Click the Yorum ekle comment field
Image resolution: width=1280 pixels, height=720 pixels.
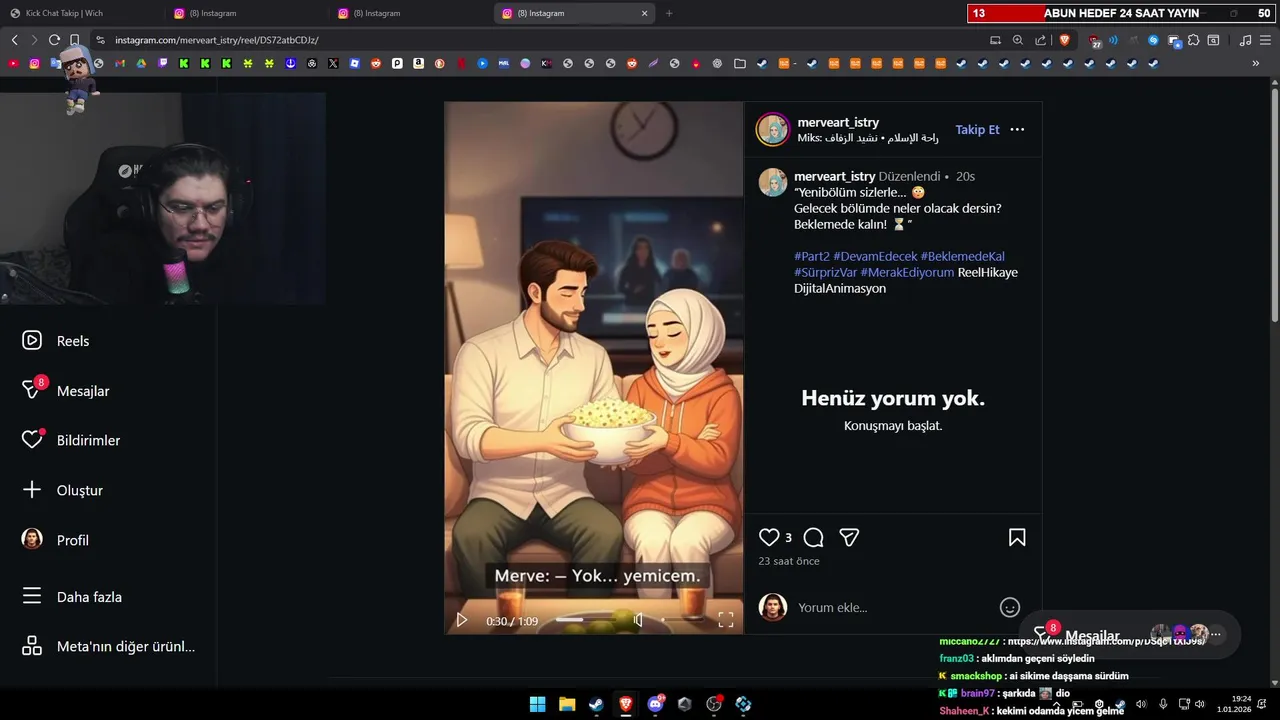(895, 607)
